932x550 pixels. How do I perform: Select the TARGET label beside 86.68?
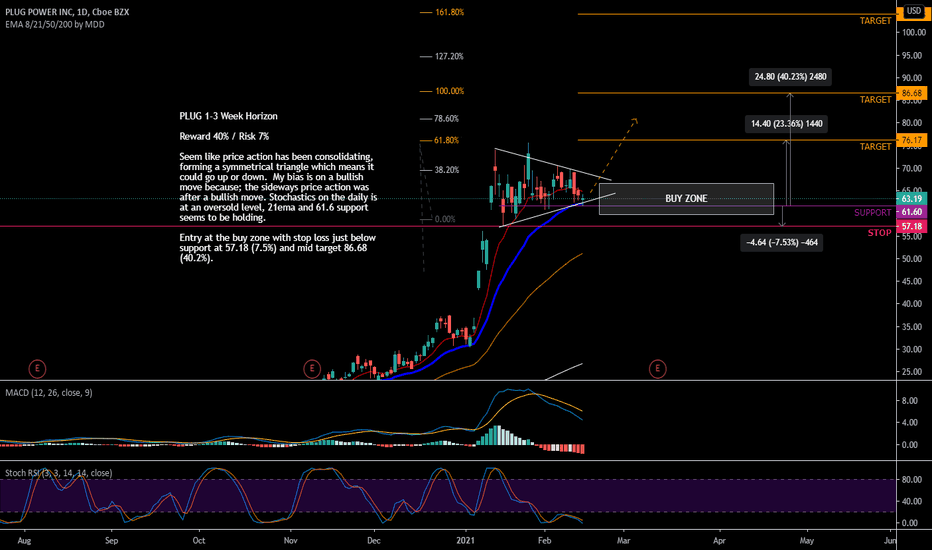(x=876, y=99)
